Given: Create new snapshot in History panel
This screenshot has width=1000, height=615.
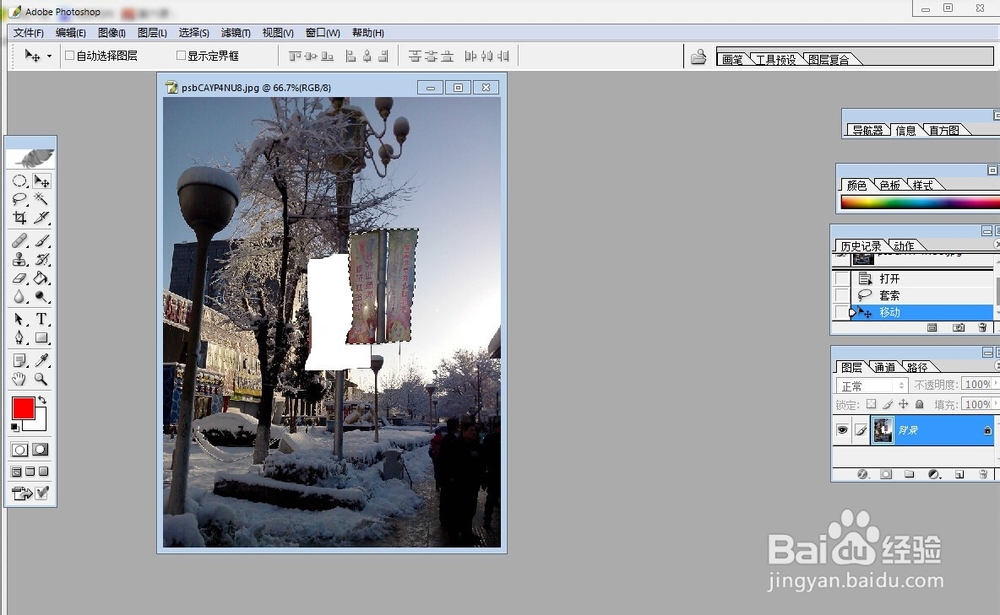Looking at the screenshot, I should click(x=959, y=327).
